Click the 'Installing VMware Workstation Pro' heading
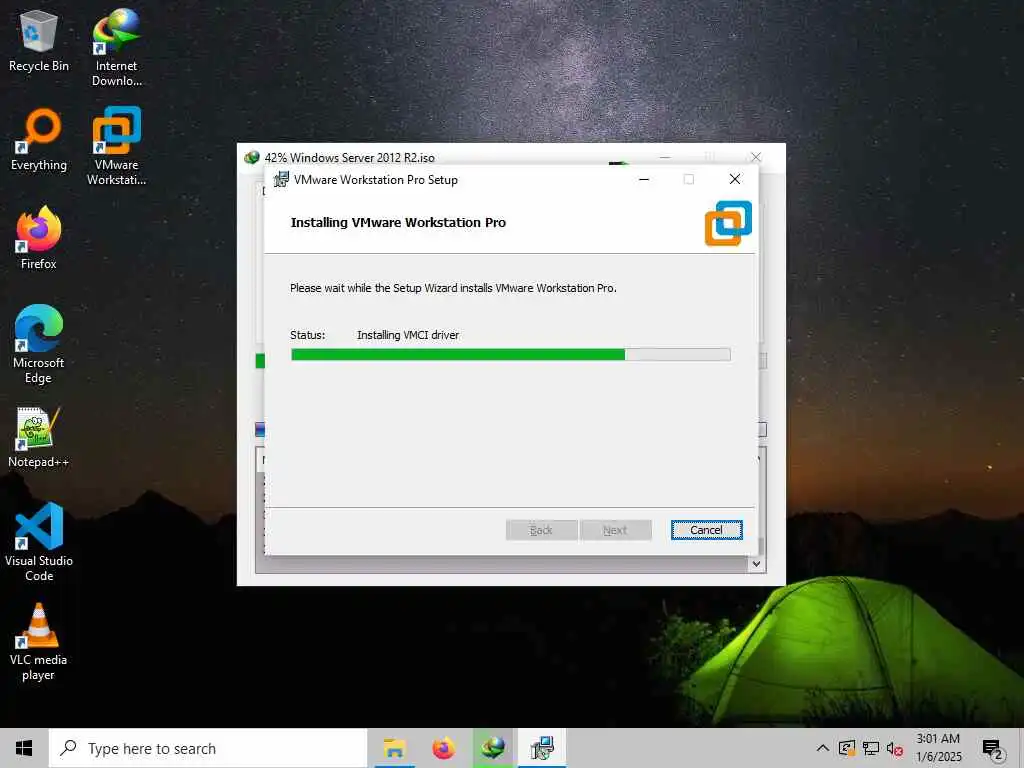 [x=398, y=223]
